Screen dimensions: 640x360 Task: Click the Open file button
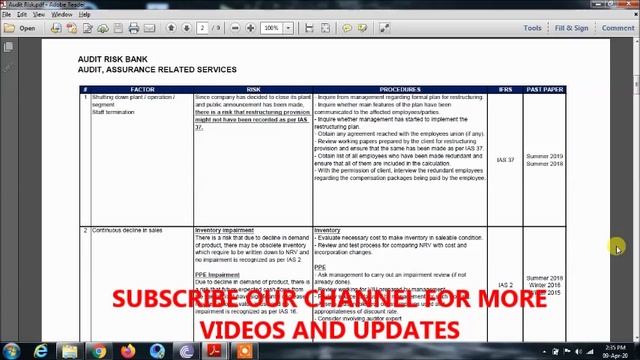[x=20, y=28]
